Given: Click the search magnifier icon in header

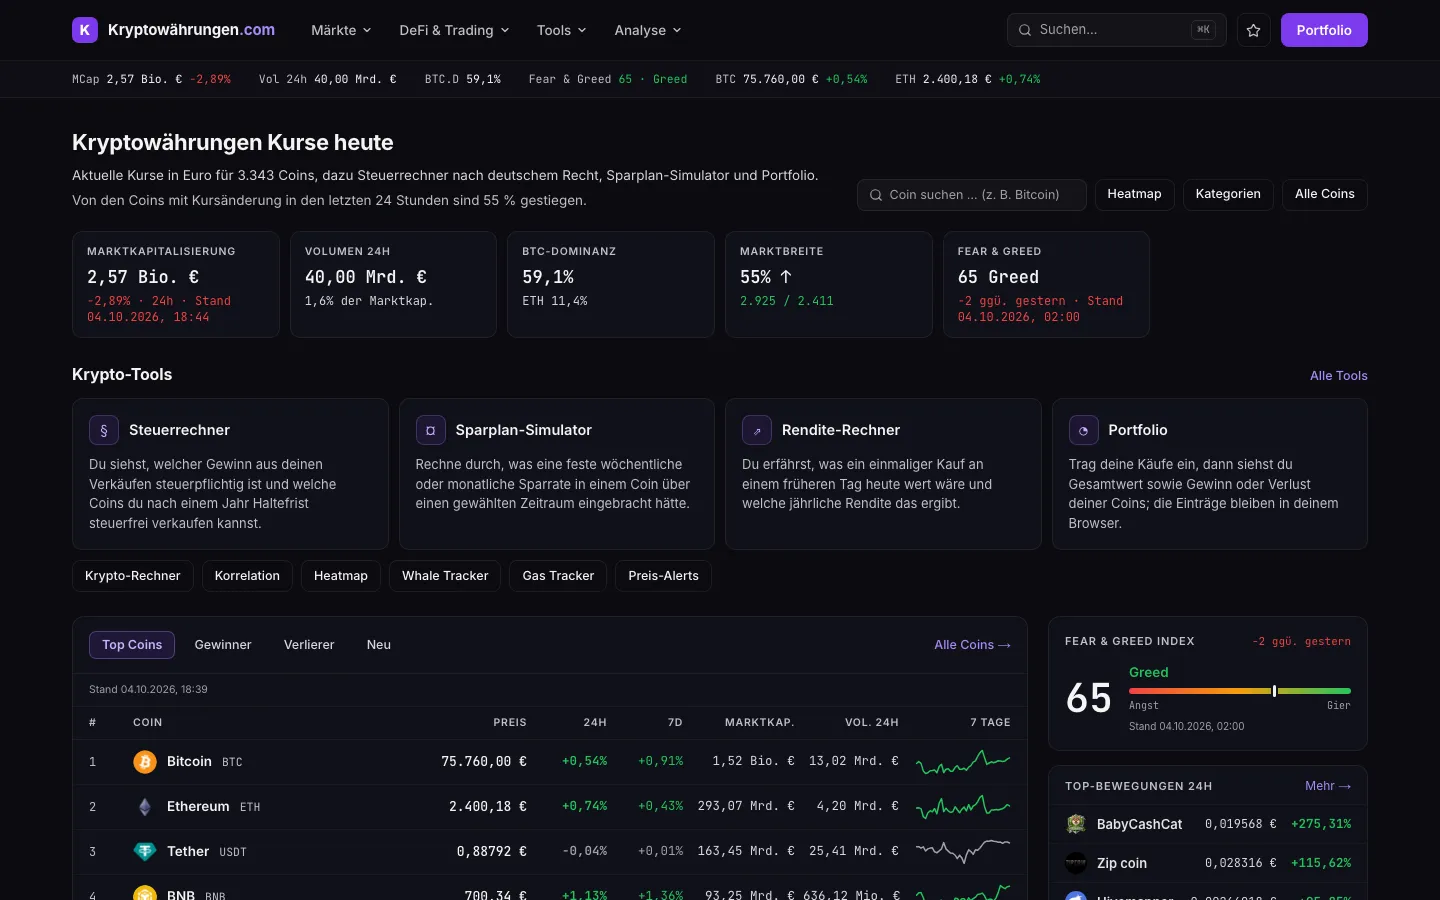Looking at the screenshot, I should 1025,30.
